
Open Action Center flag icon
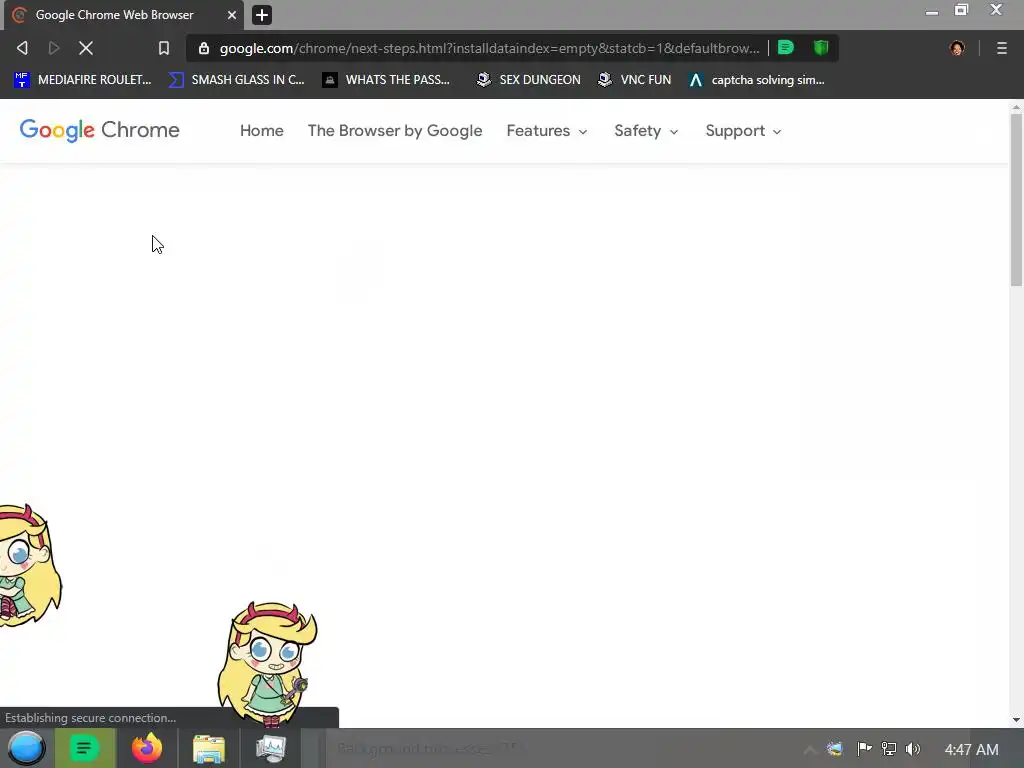(x=864, y=748)
